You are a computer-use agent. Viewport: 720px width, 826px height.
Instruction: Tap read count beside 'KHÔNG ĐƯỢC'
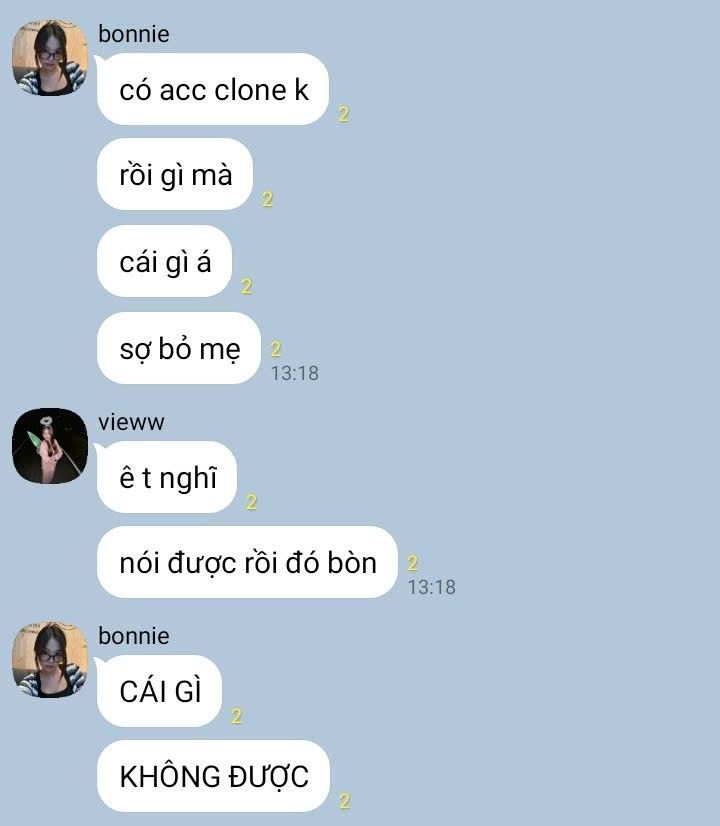pos(344,801)
